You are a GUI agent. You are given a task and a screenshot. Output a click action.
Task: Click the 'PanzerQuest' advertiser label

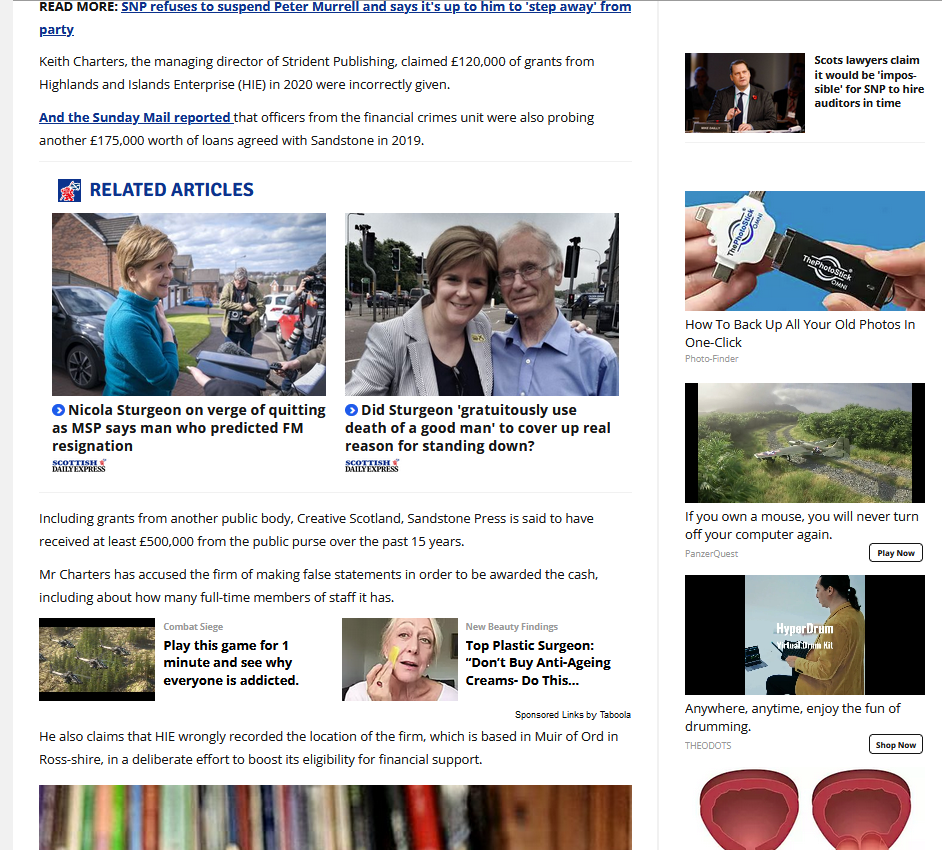711,553
